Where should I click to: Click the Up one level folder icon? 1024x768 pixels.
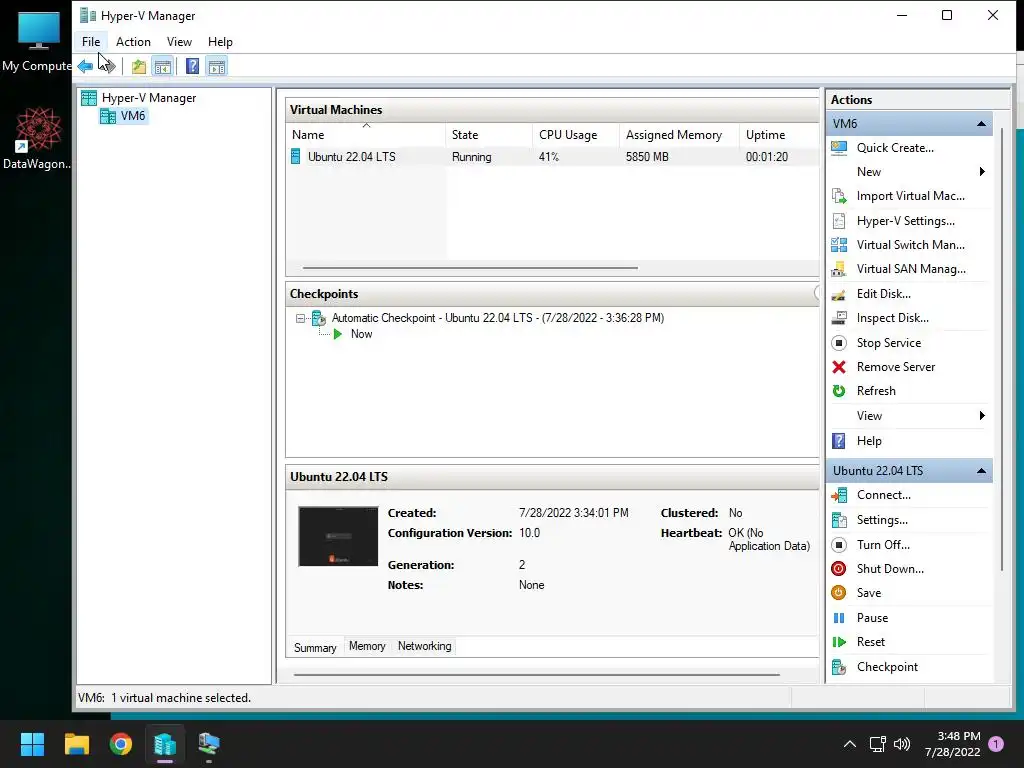point(138,66)
